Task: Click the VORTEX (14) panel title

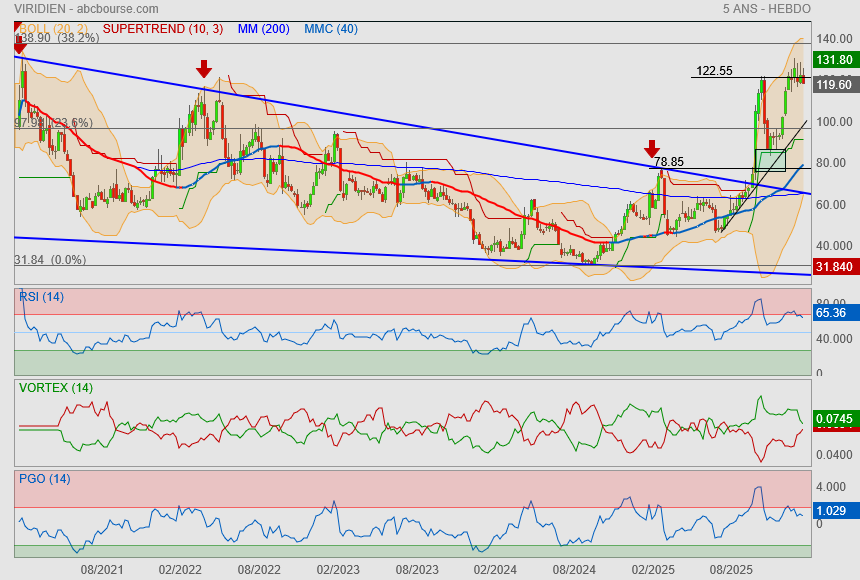Action: tap(55, 387)
